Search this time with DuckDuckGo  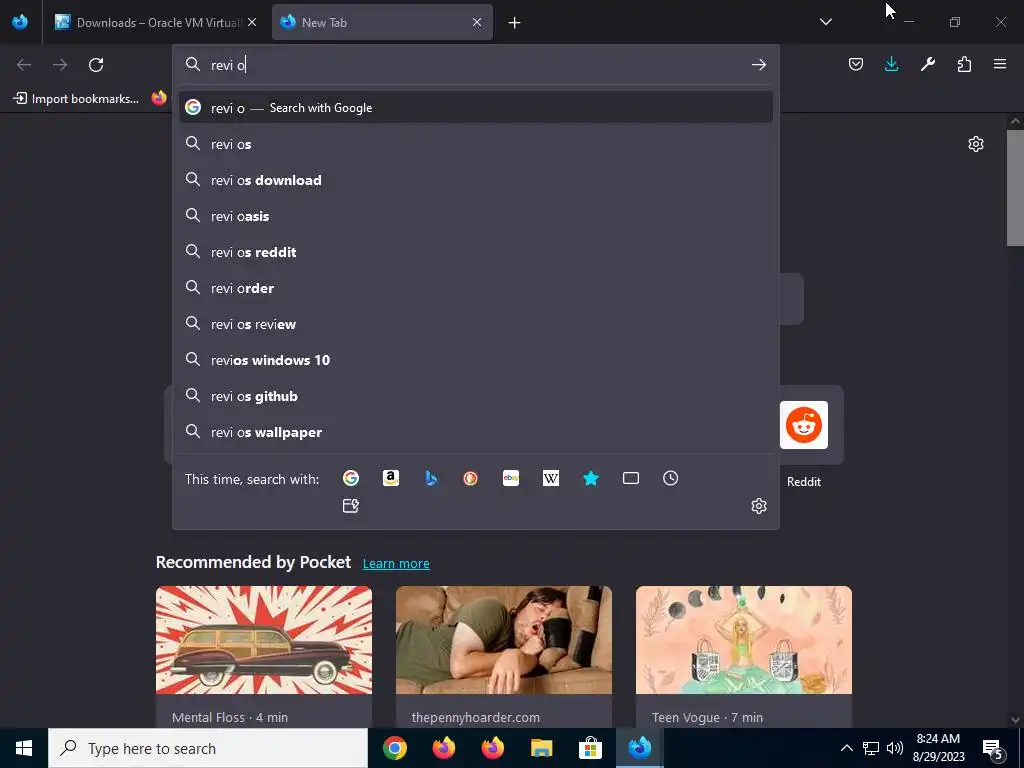pyautogui.click(x=470, y=478)
